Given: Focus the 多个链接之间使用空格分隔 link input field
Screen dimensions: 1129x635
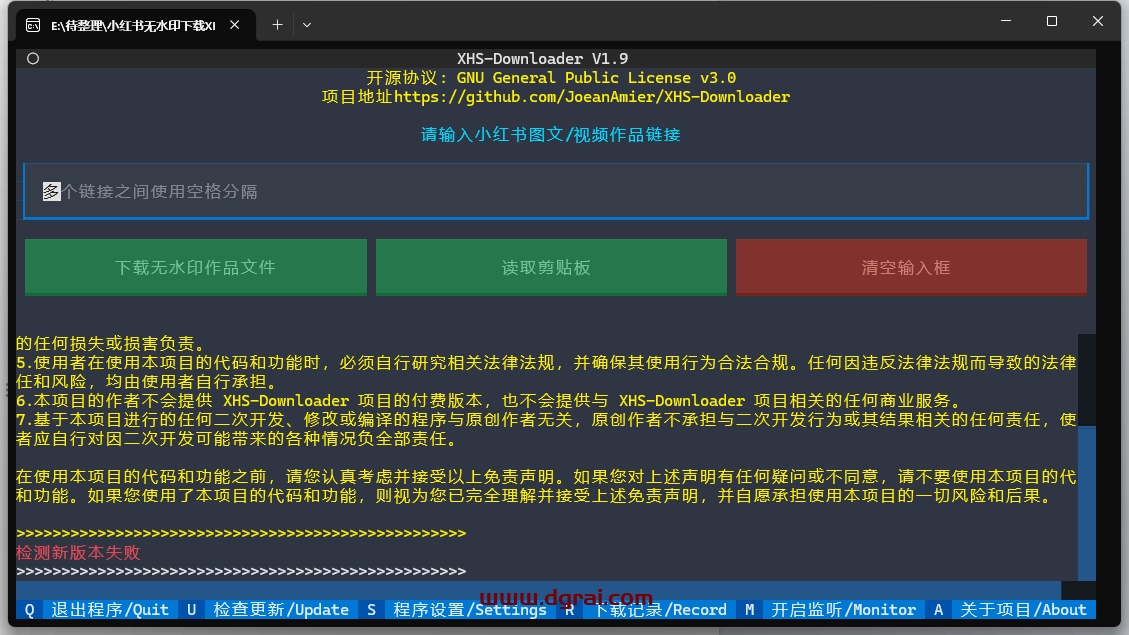Looking at the screenshot, I should point(556,192).
